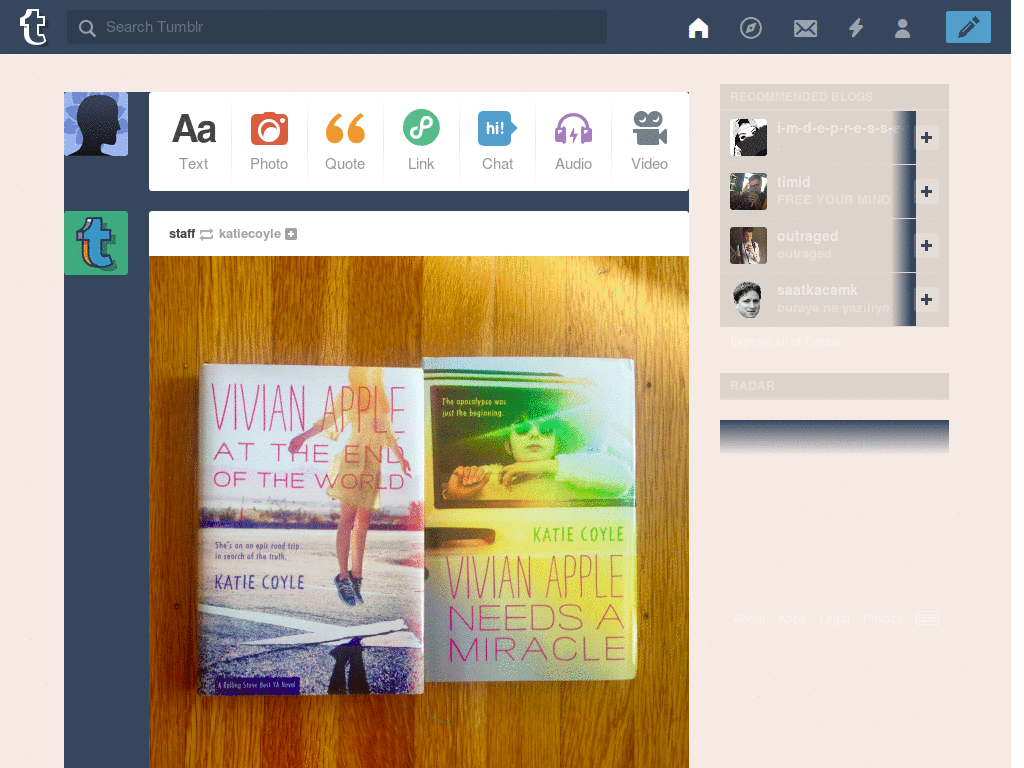This screenshot has height=768, width=1024.
Task: Open the Explore compass icon
Action: pyautogui.click(x=750, y=27)
